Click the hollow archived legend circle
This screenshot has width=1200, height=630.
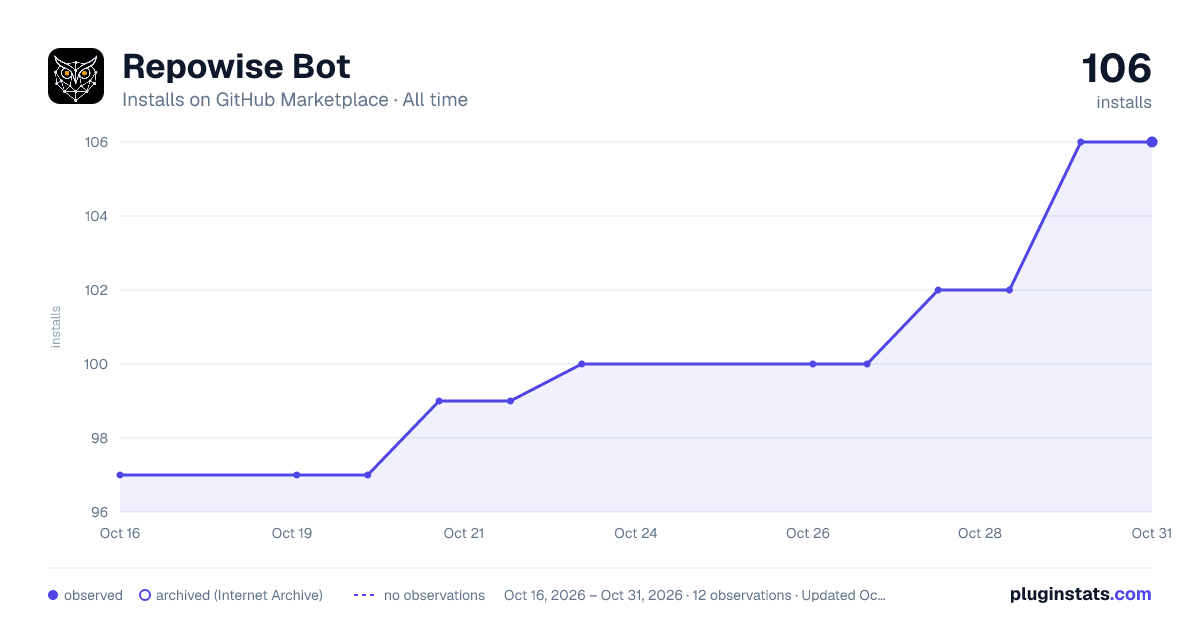tap(145, 595)
